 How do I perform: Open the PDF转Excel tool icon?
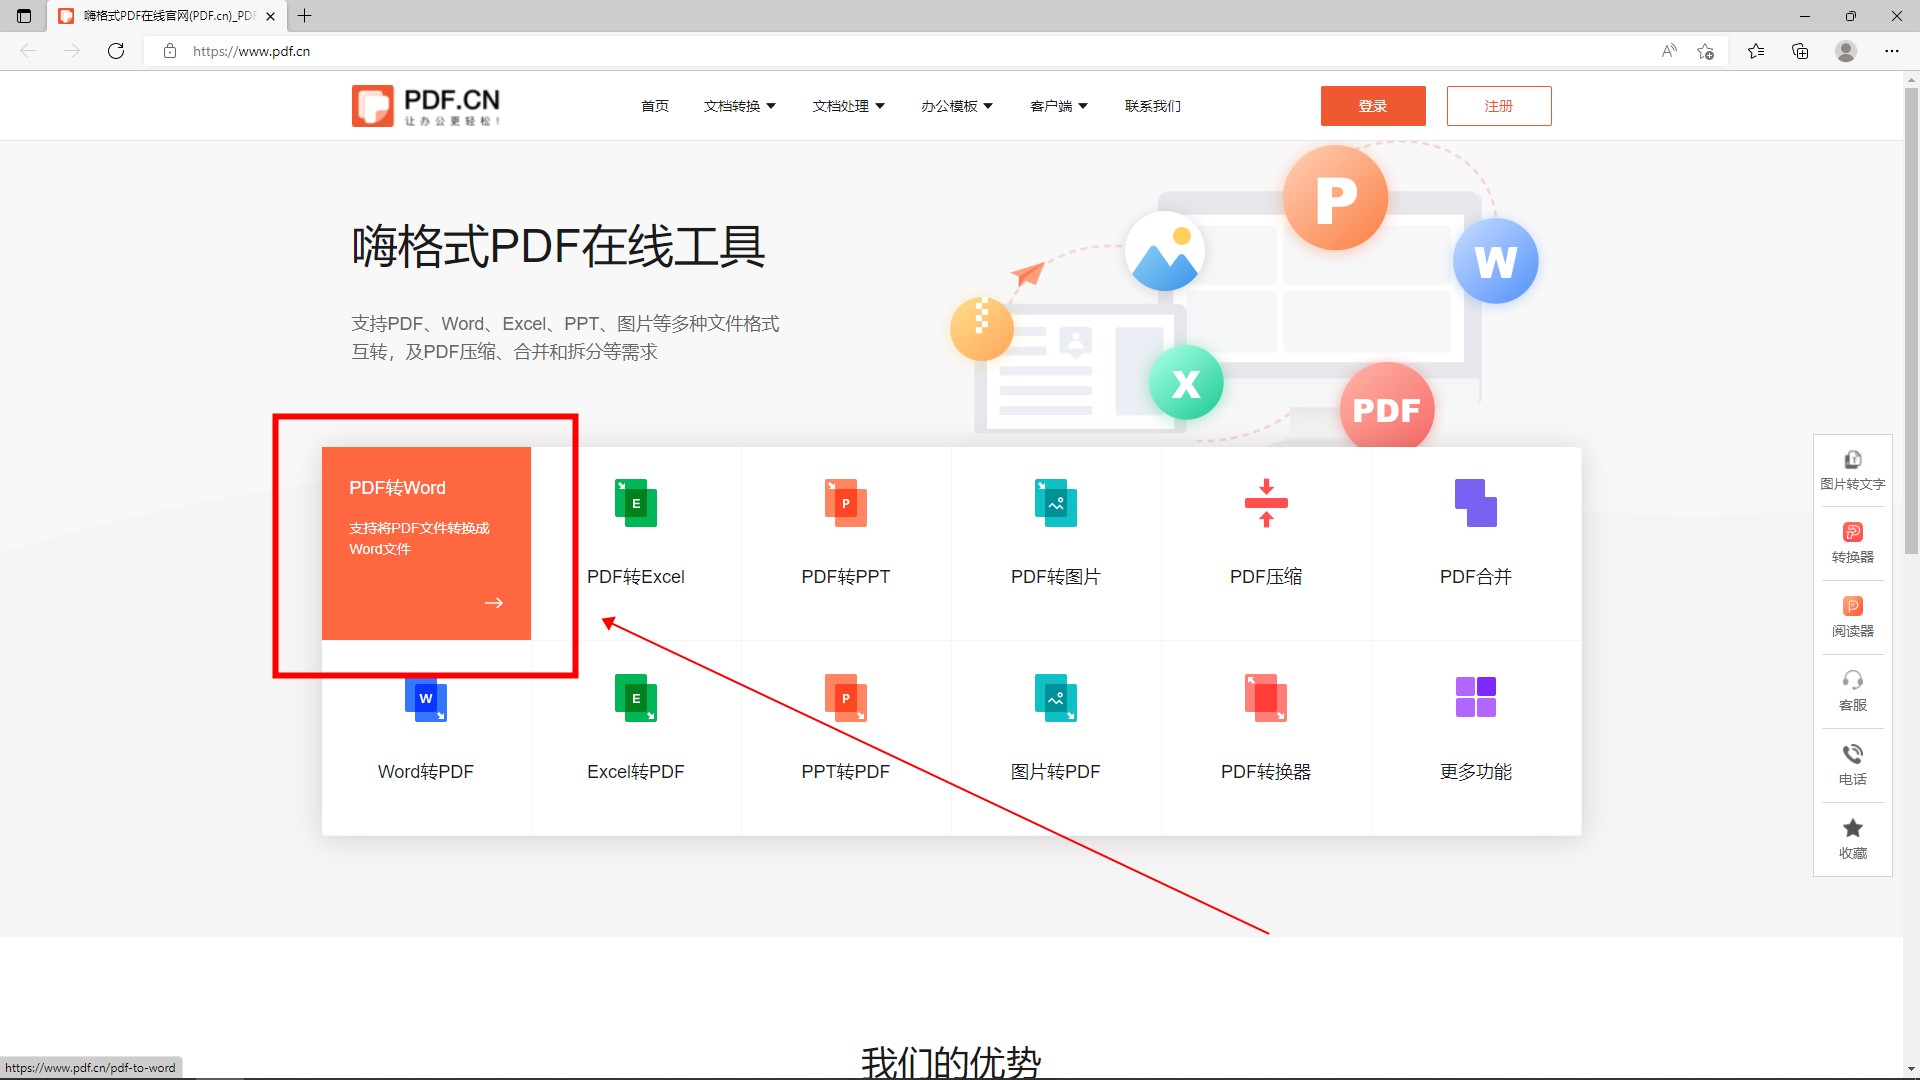click(x=636, y=503)
